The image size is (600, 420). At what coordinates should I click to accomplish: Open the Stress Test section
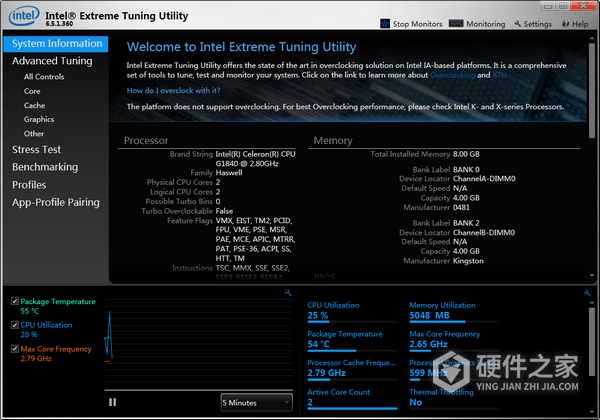(36, 150)
